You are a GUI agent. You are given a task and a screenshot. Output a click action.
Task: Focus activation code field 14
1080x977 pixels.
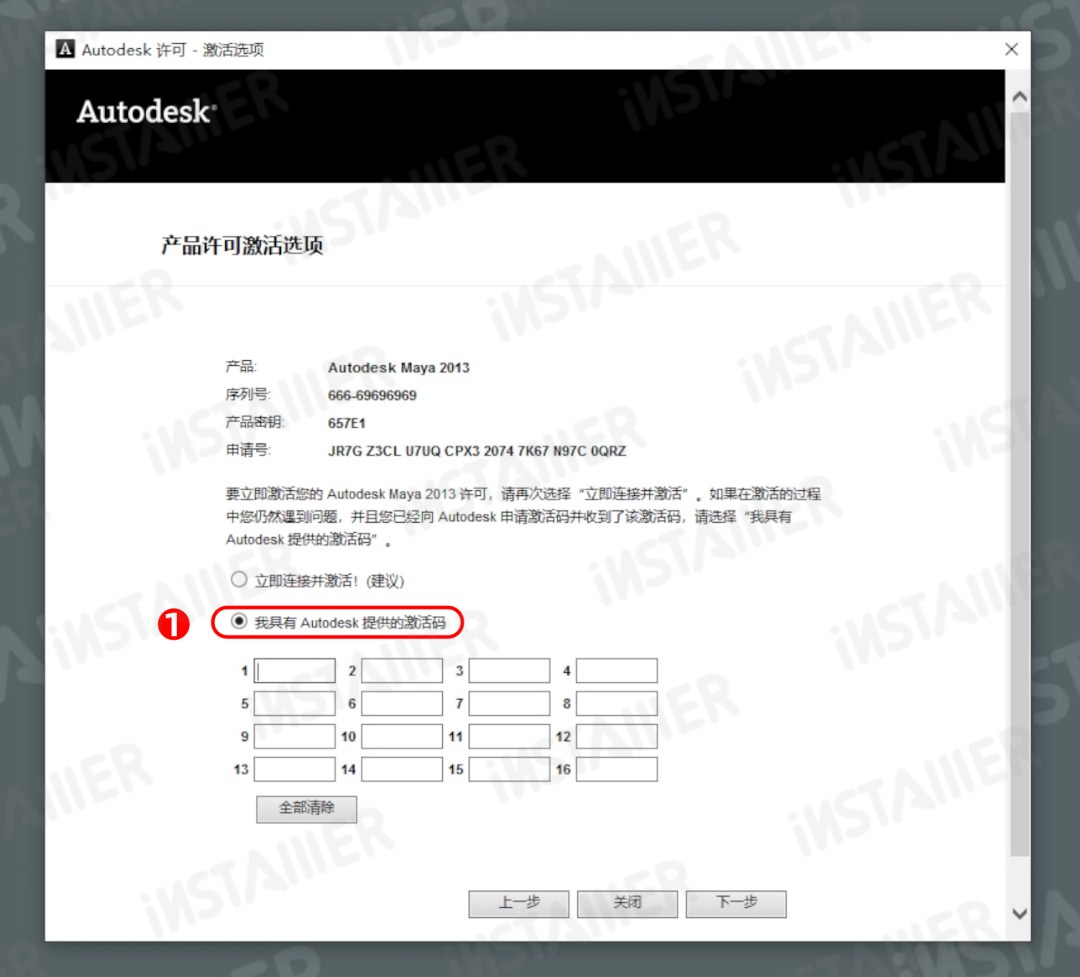coord(402,770)
